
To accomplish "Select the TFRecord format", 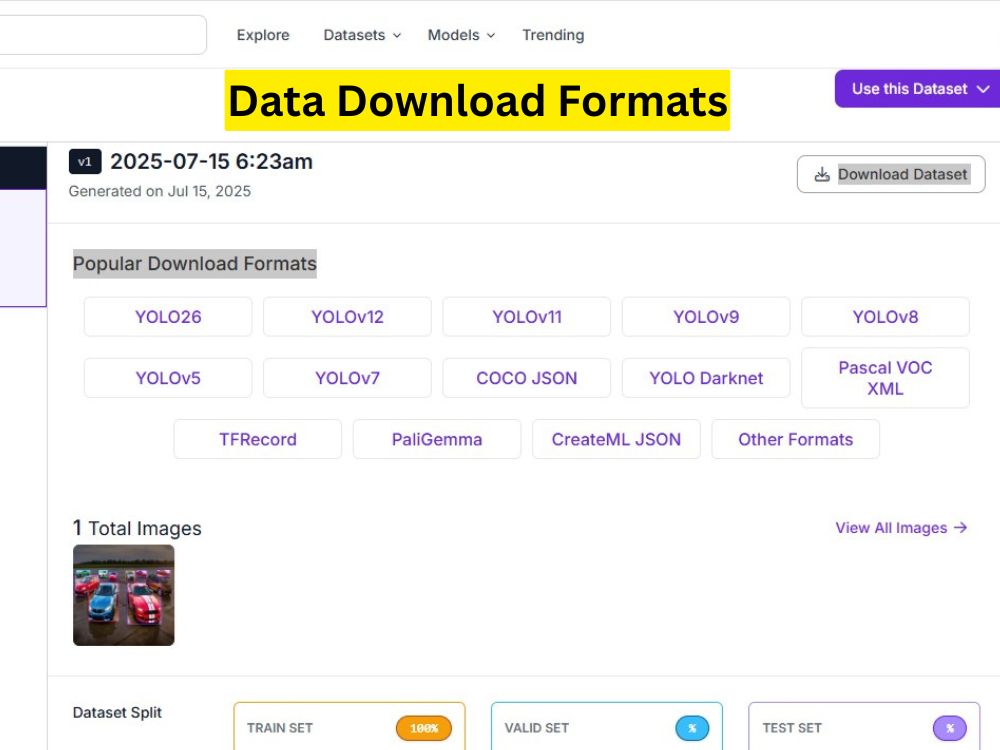I will (258, 439).
